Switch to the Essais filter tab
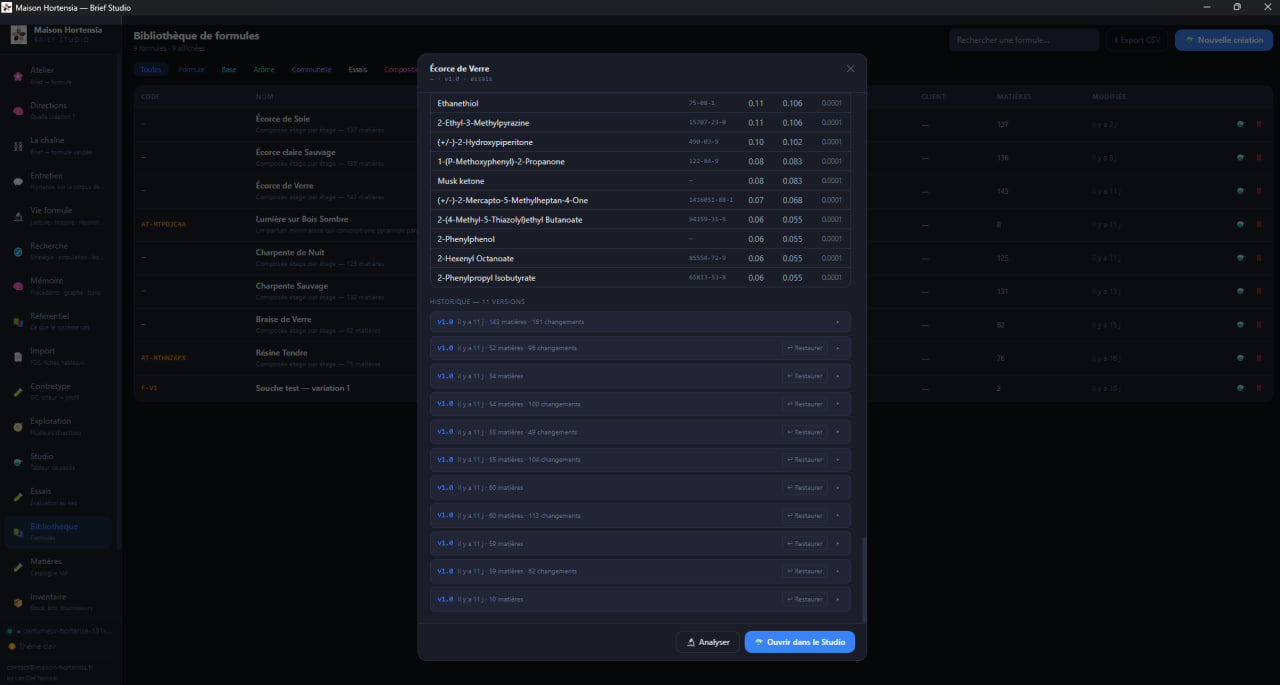 358,70
